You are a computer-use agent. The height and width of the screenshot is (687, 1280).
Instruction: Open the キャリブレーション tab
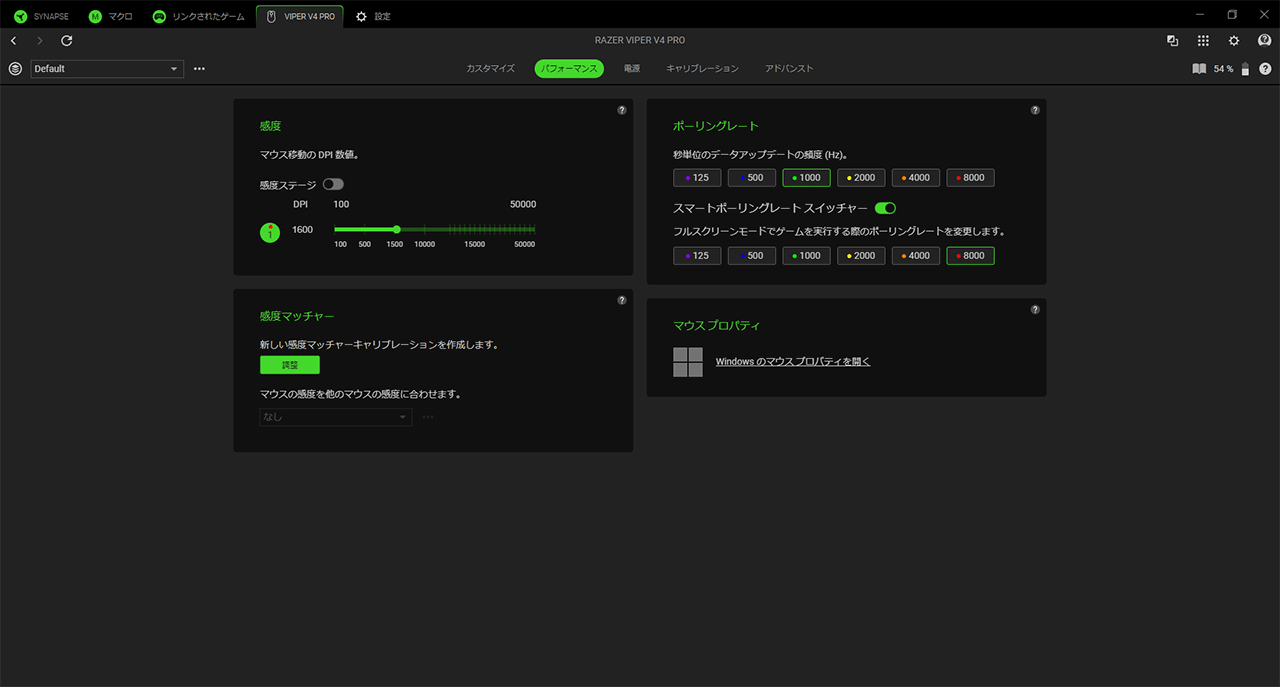702,69
